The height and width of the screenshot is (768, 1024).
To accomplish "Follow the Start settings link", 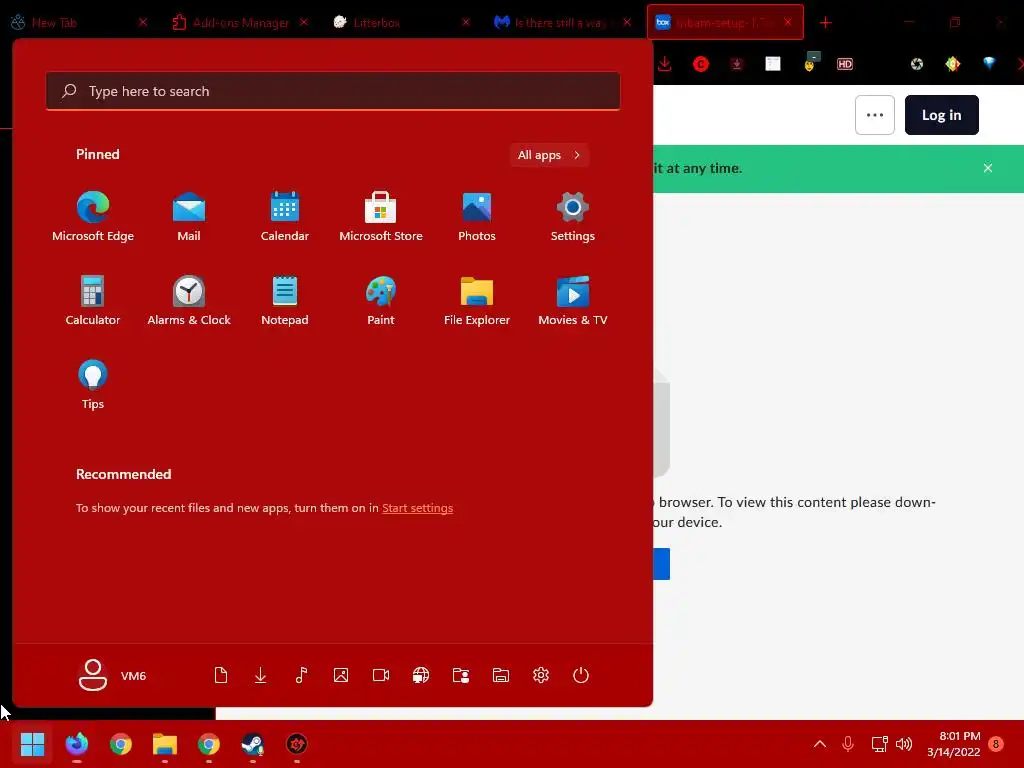I will [417, 507].
